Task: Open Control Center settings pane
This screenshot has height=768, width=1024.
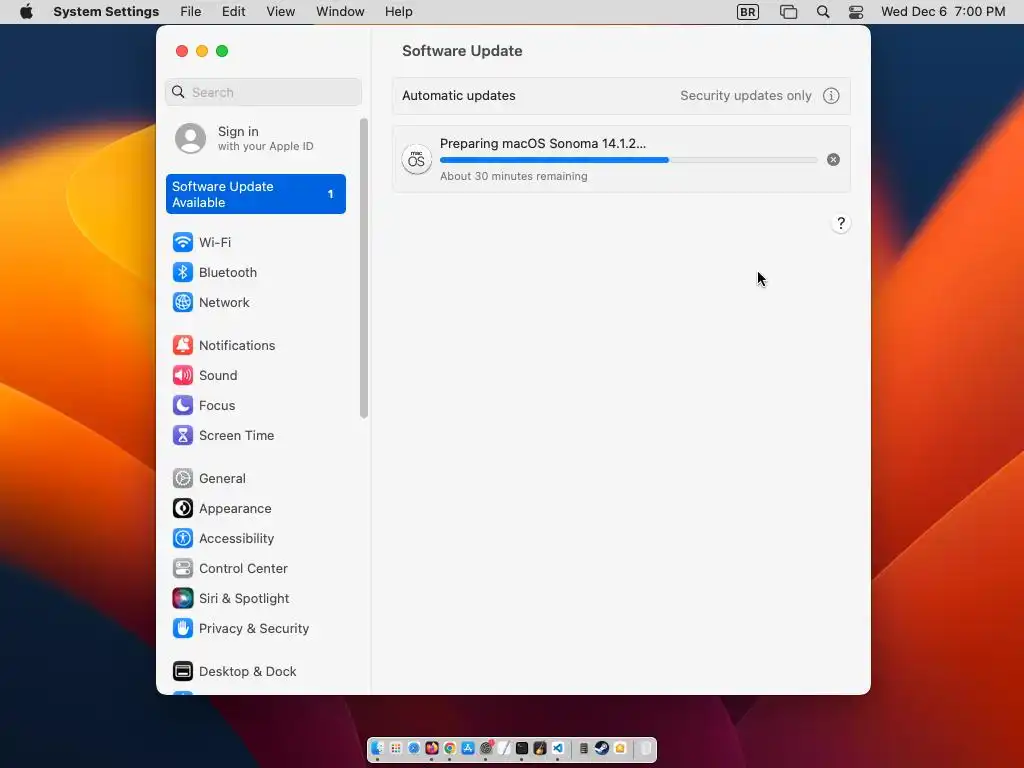Action: coord(230,569)
